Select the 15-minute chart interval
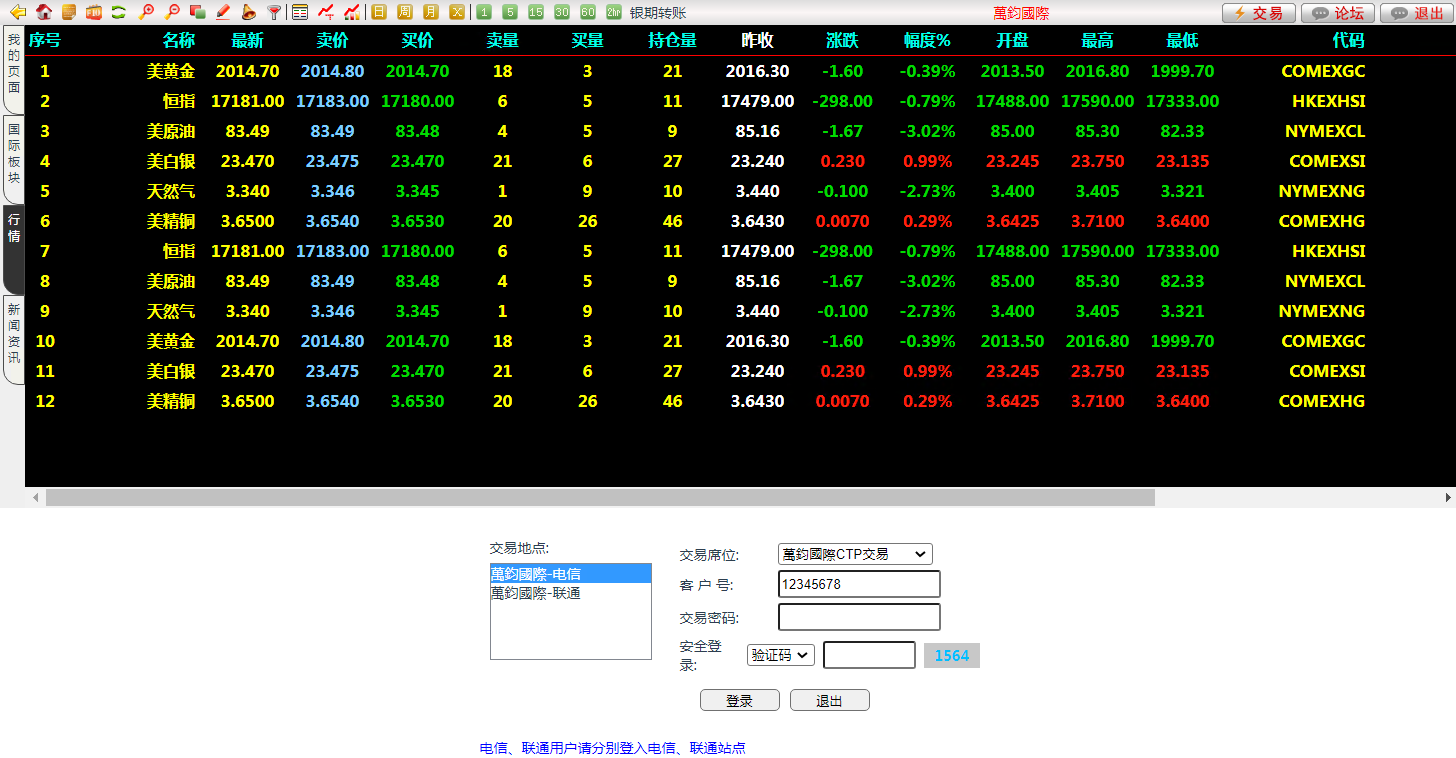 click(536, 12)
